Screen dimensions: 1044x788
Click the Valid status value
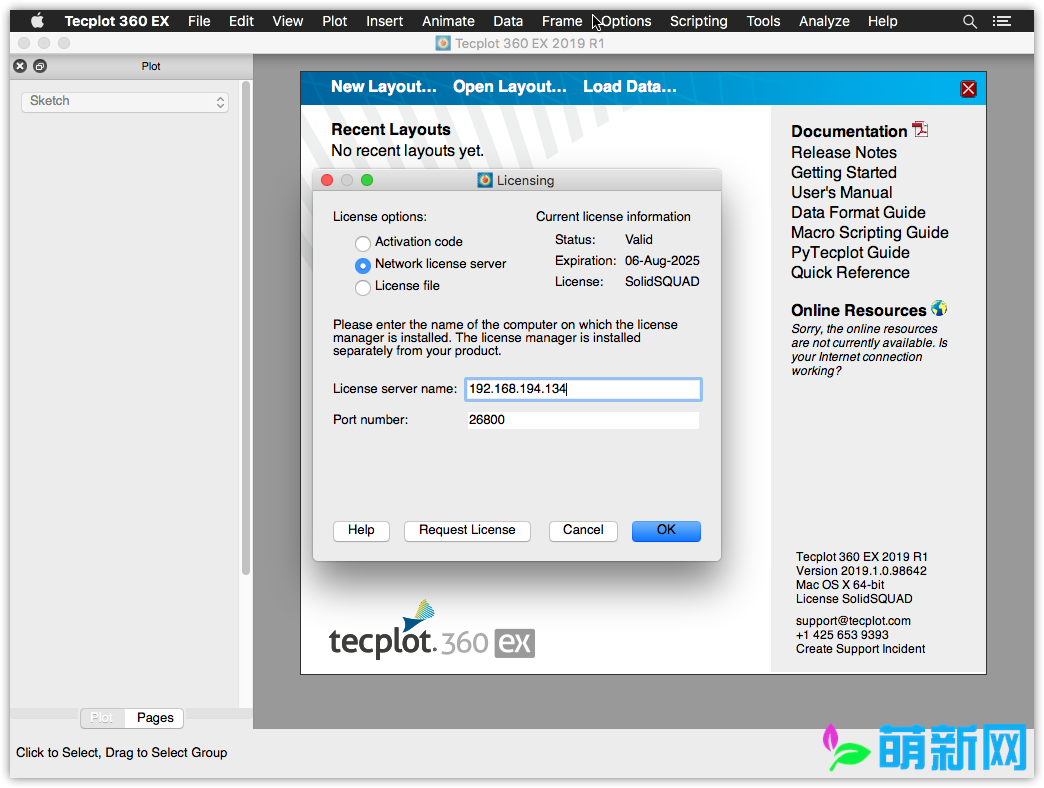[639, 240]
